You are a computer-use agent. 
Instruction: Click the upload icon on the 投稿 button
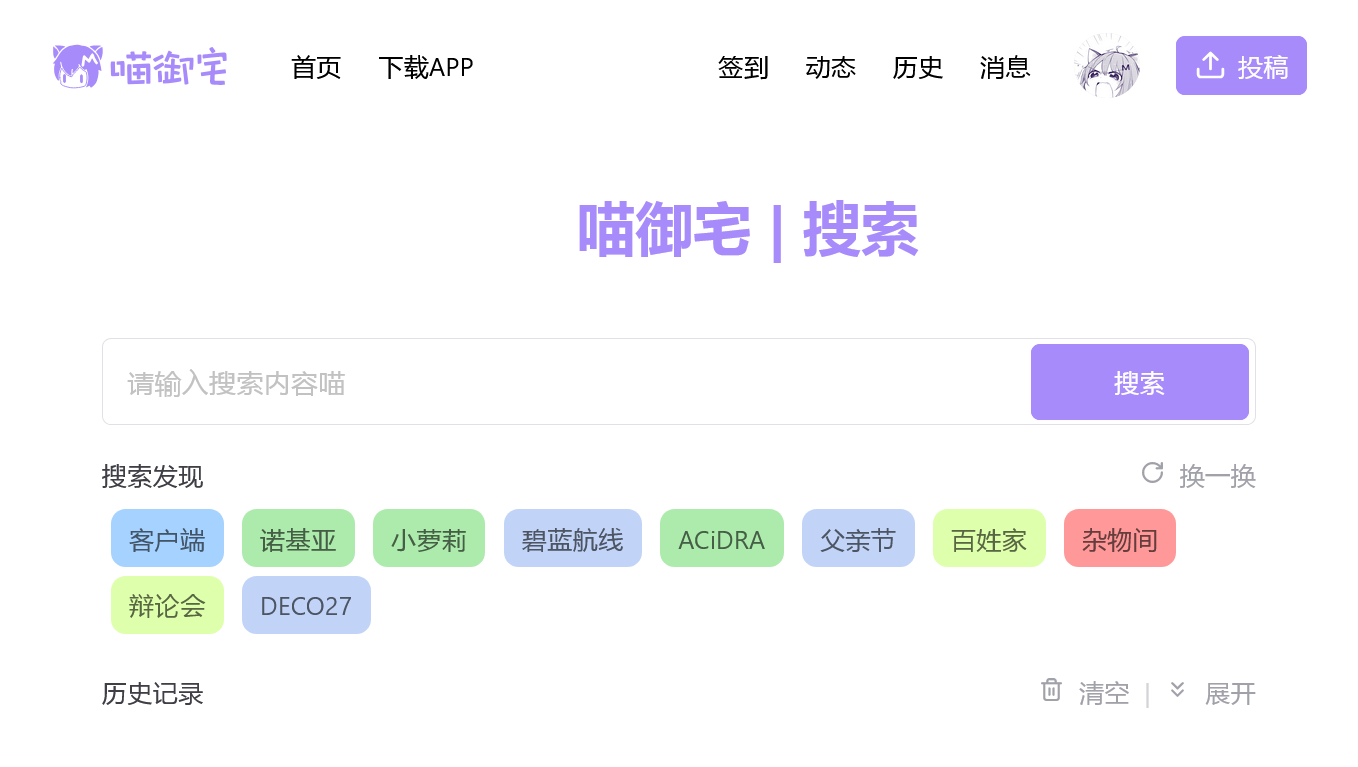(1210, 64)
